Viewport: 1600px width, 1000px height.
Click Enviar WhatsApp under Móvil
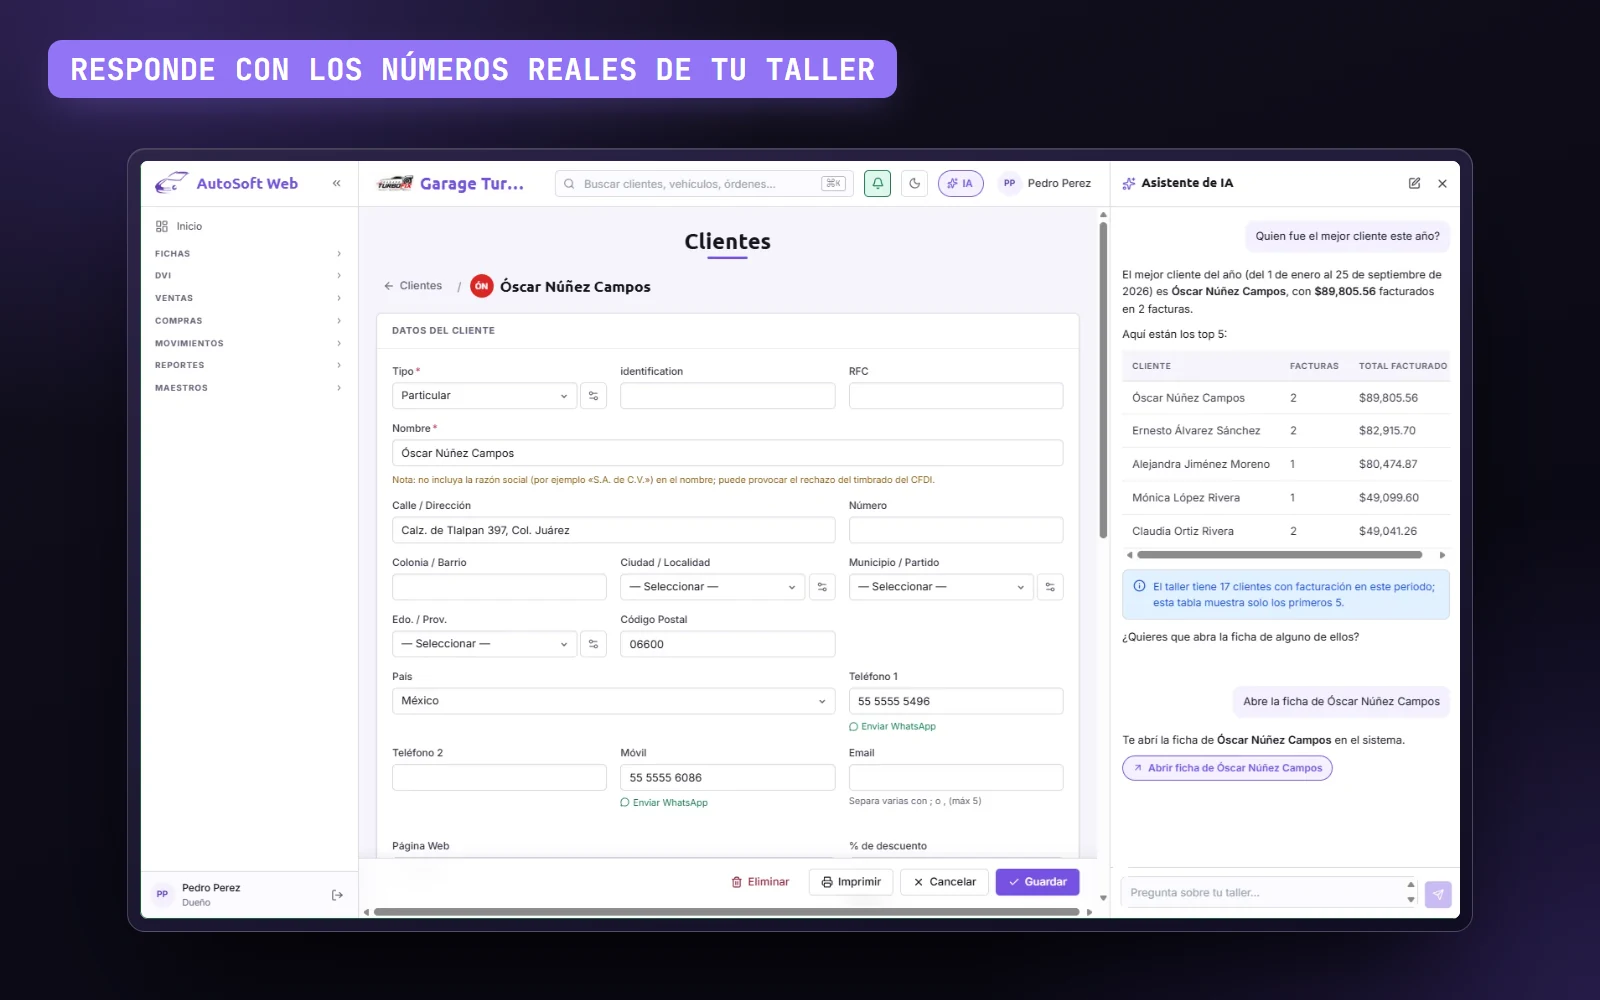tap(664, 803)
